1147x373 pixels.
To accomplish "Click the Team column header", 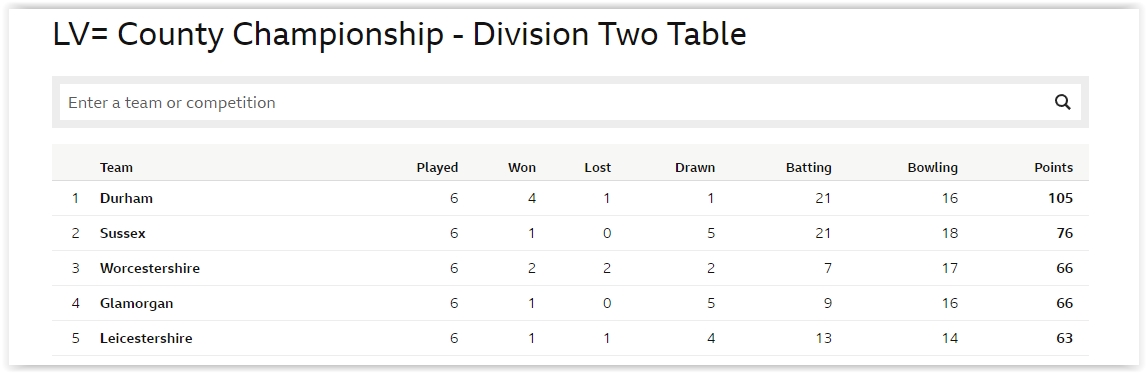I will click(116, 167).
